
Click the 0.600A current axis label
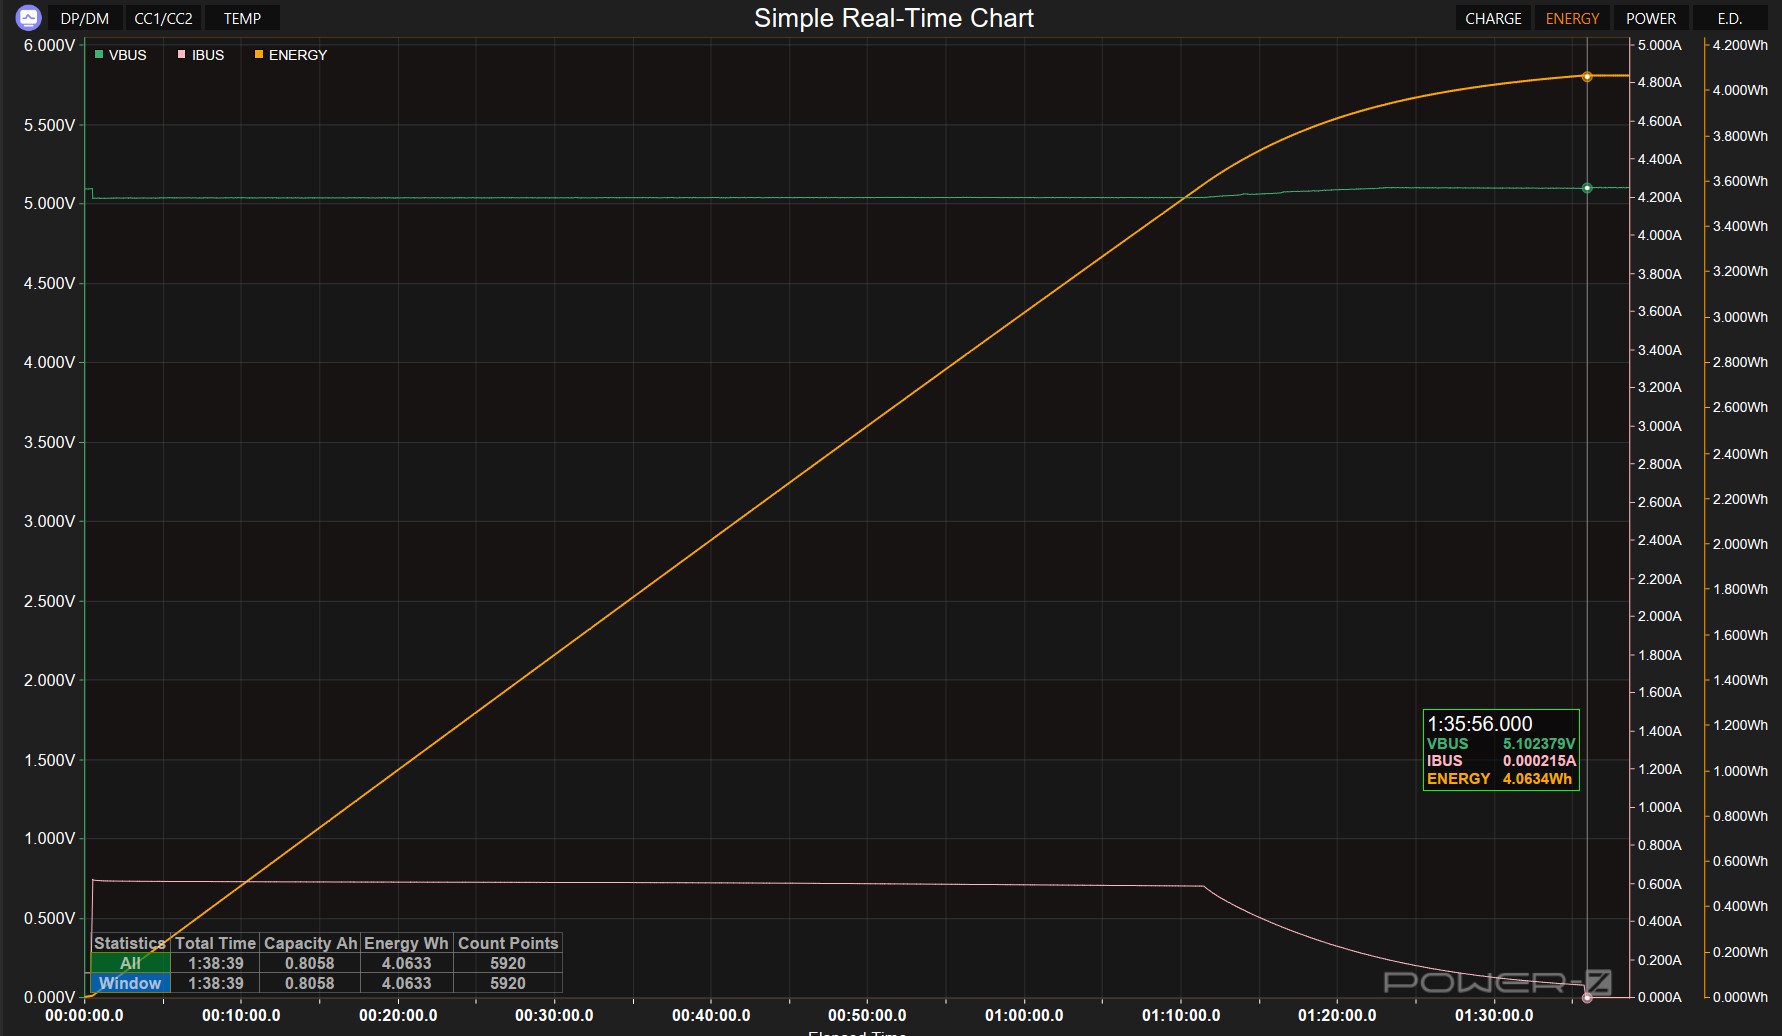coord(1660,884)
